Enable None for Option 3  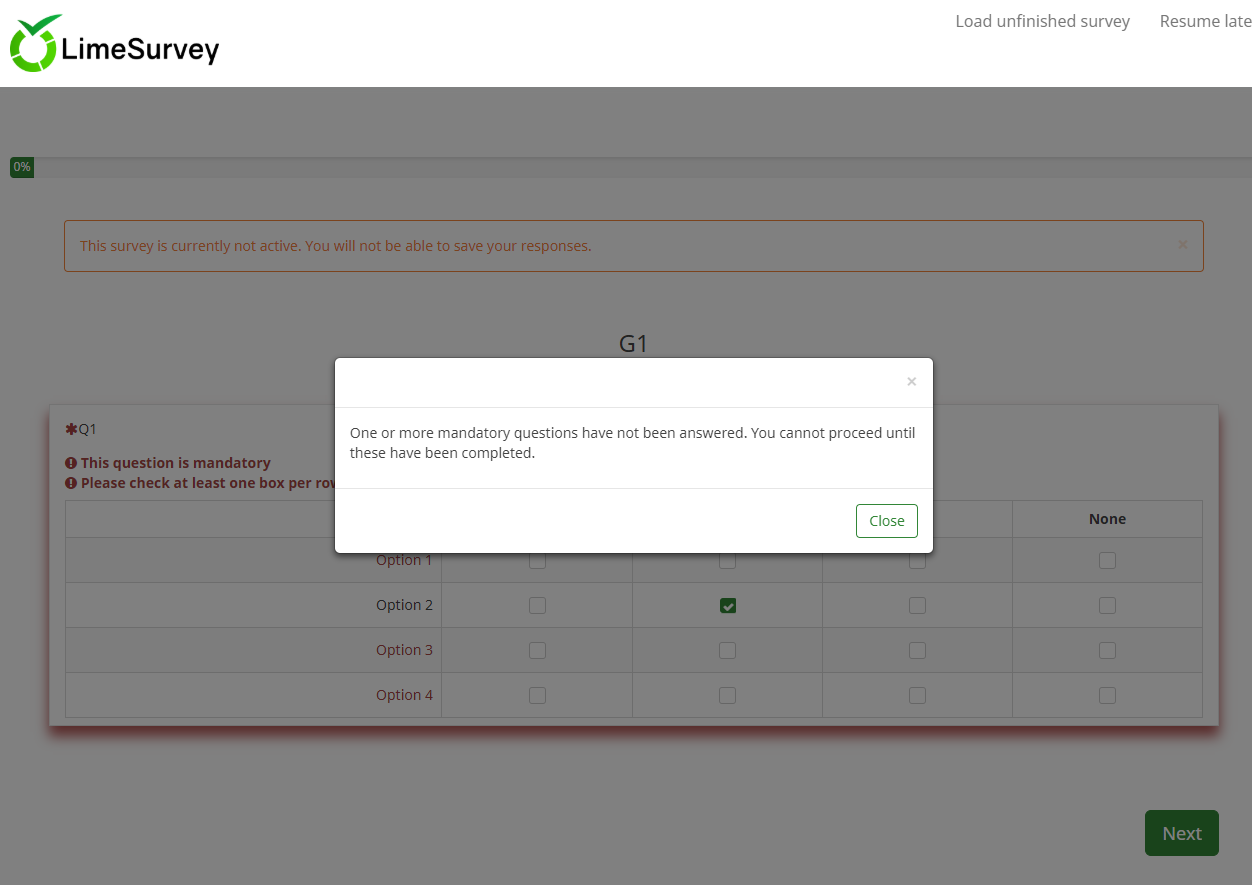[1107, 651]
